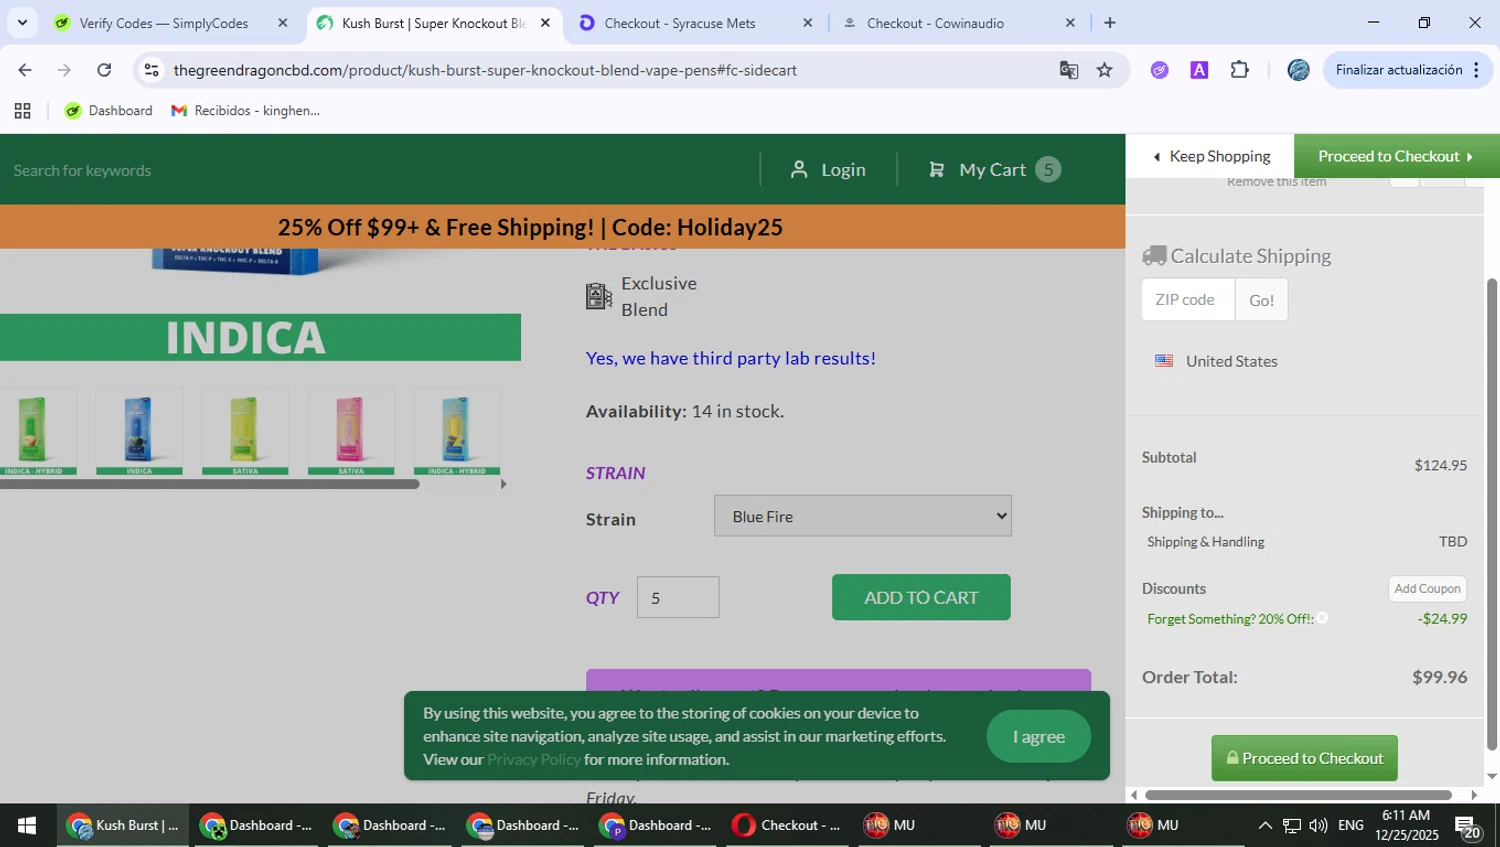Open the bookmarks apps grid icon
Image resolution: width=1500 pixels, height=847 pixels.
tap(22, 111)
